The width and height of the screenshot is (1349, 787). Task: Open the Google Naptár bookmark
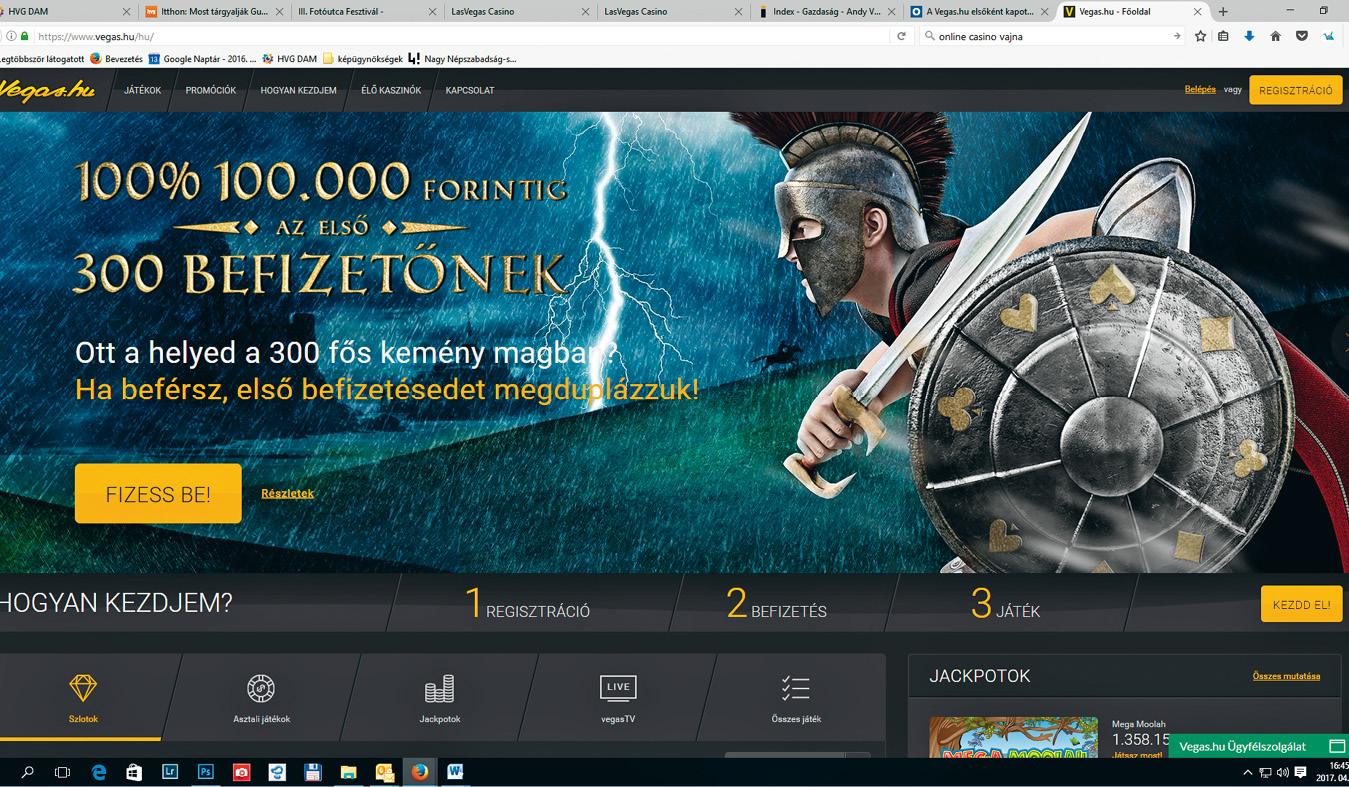point(201,59)
